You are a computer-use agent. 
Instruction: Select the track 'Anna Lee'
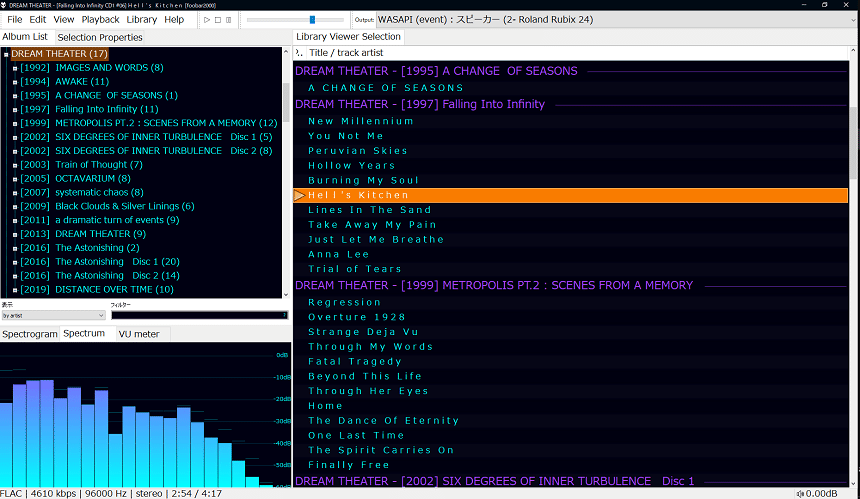click(x=570, y=254)
